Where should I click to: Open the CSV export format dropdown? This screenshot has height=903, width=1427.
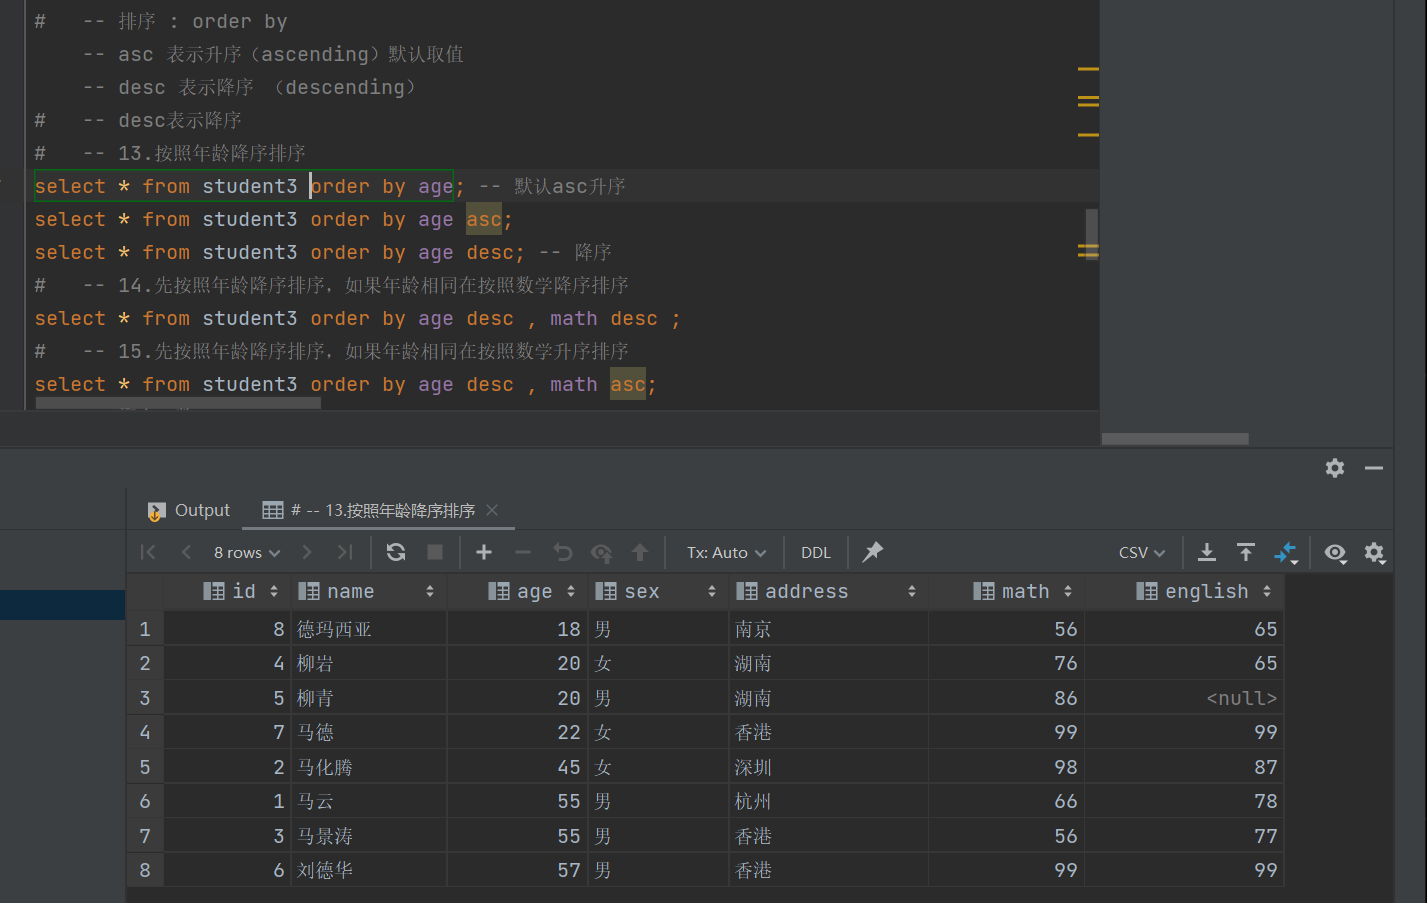pos(1142,552)
